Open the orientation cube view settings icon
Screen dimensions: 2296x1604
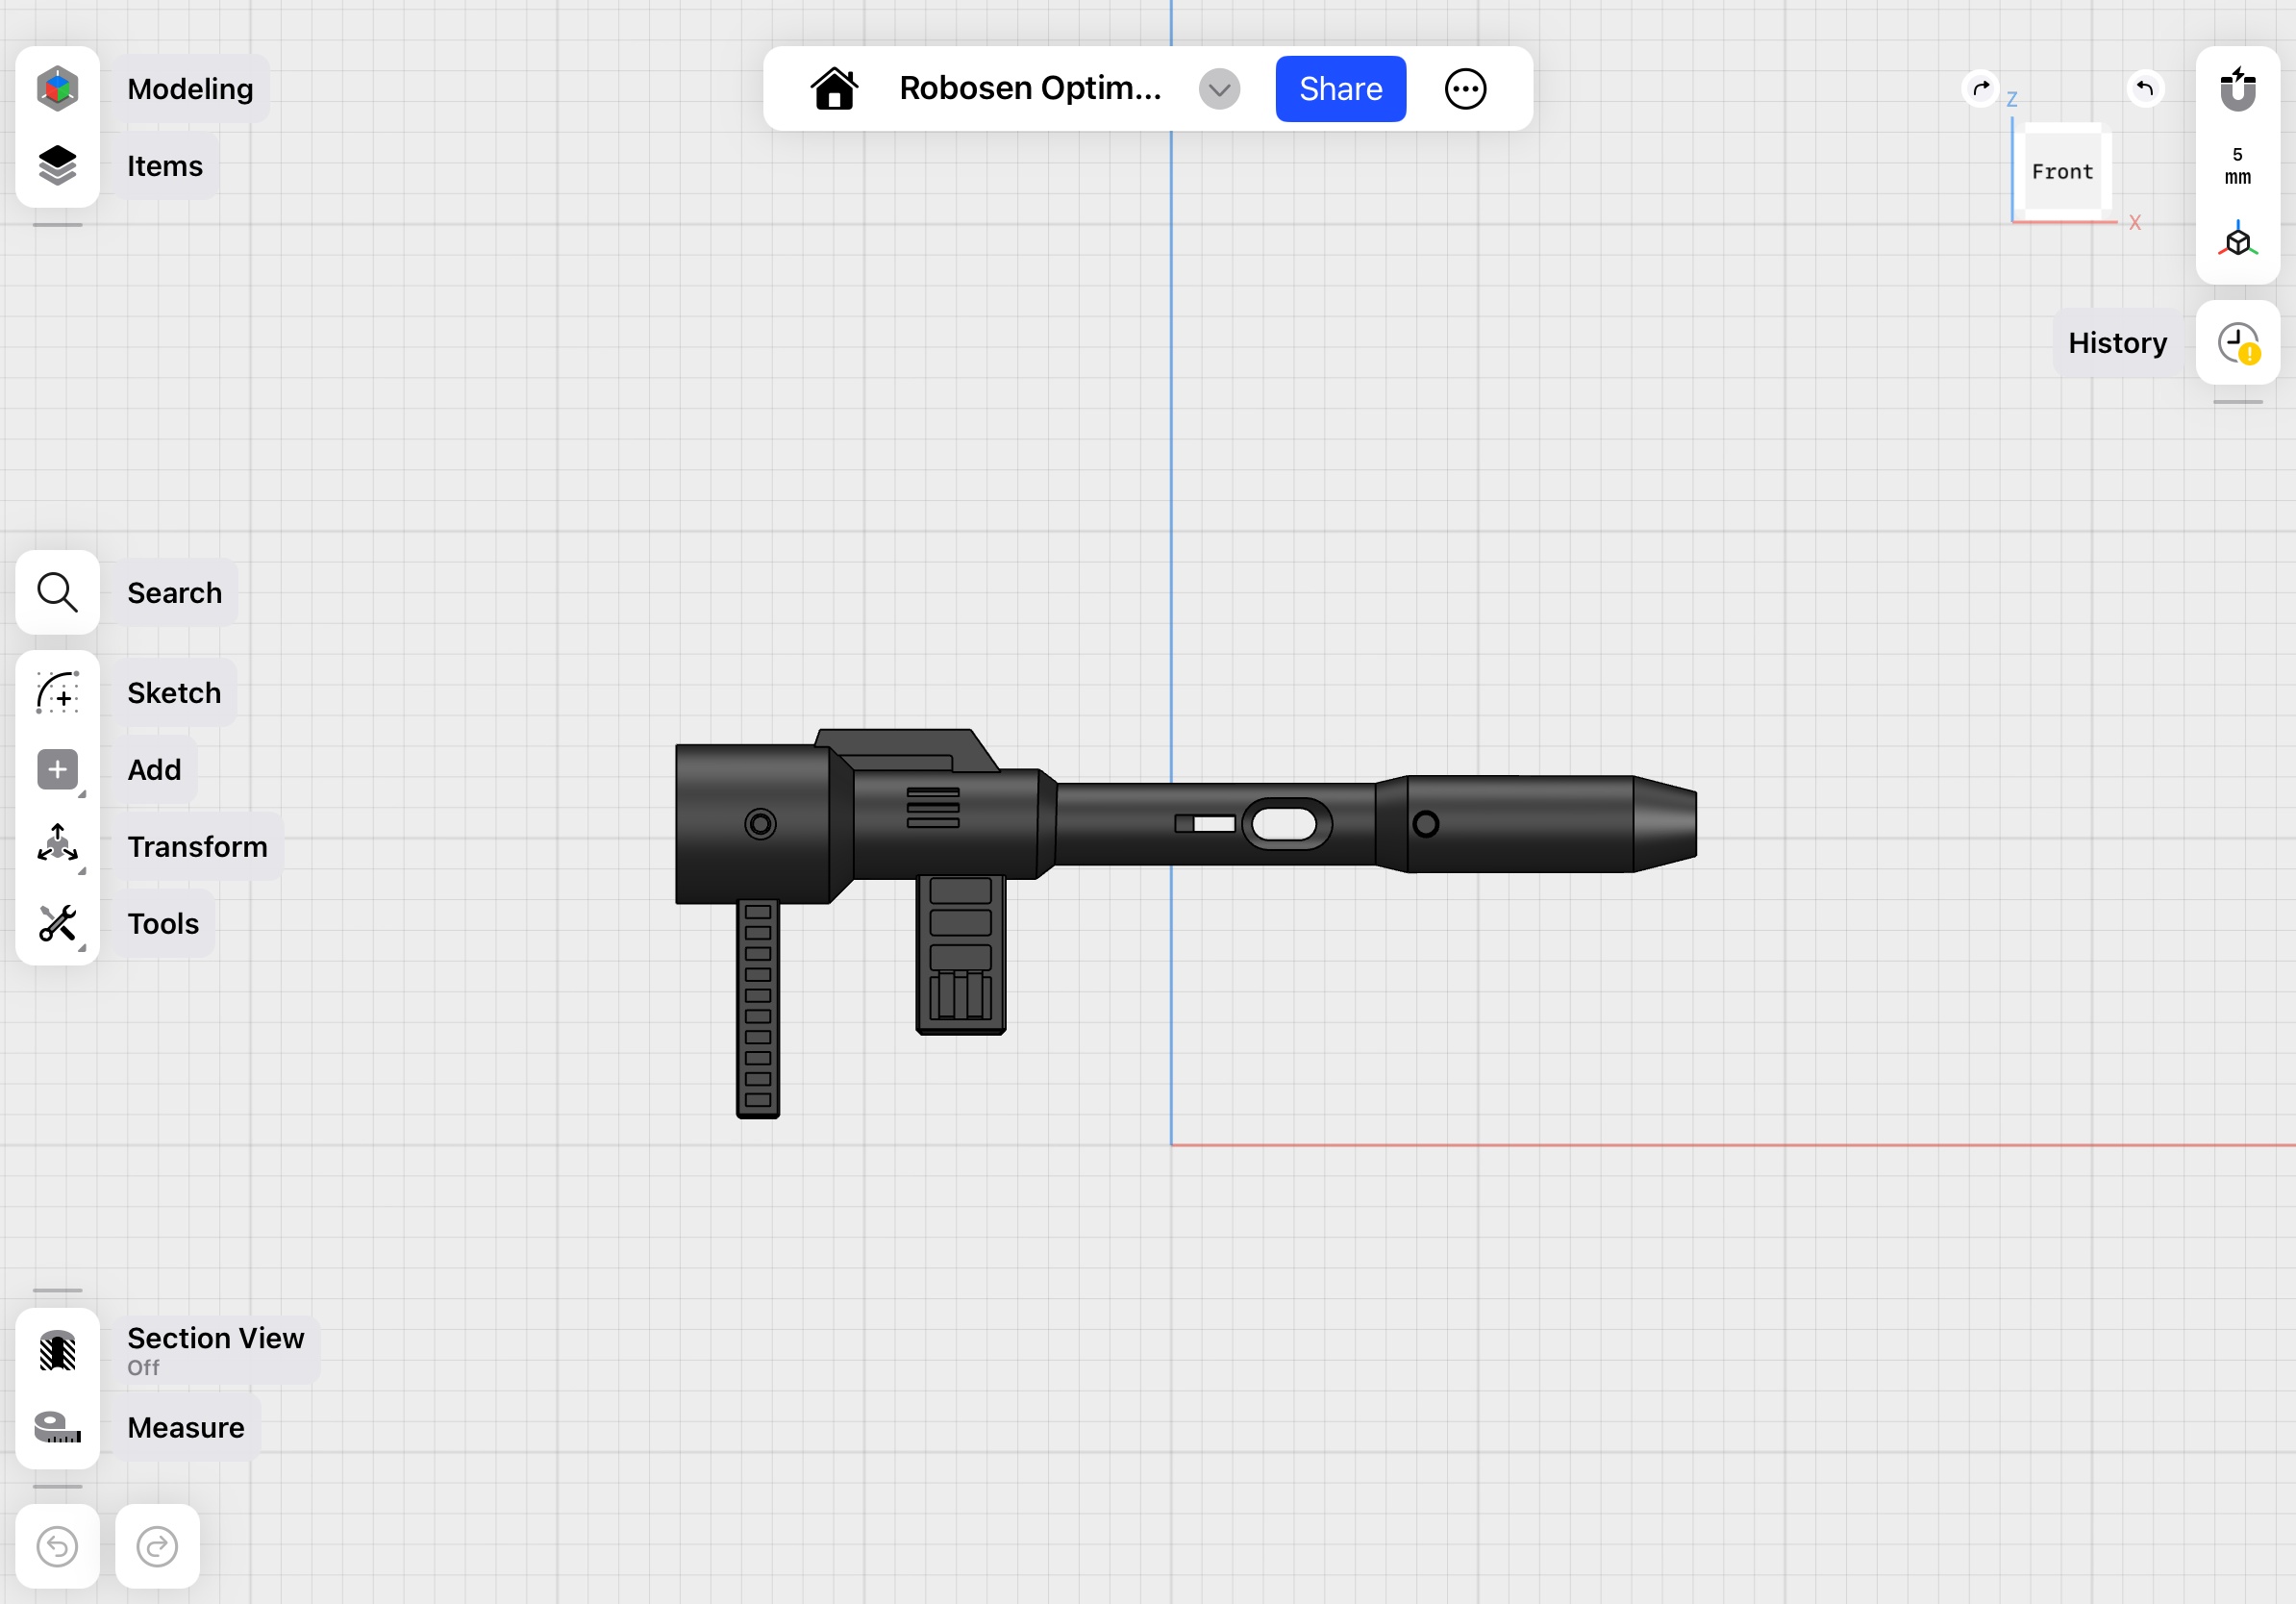pos(2237,241)
